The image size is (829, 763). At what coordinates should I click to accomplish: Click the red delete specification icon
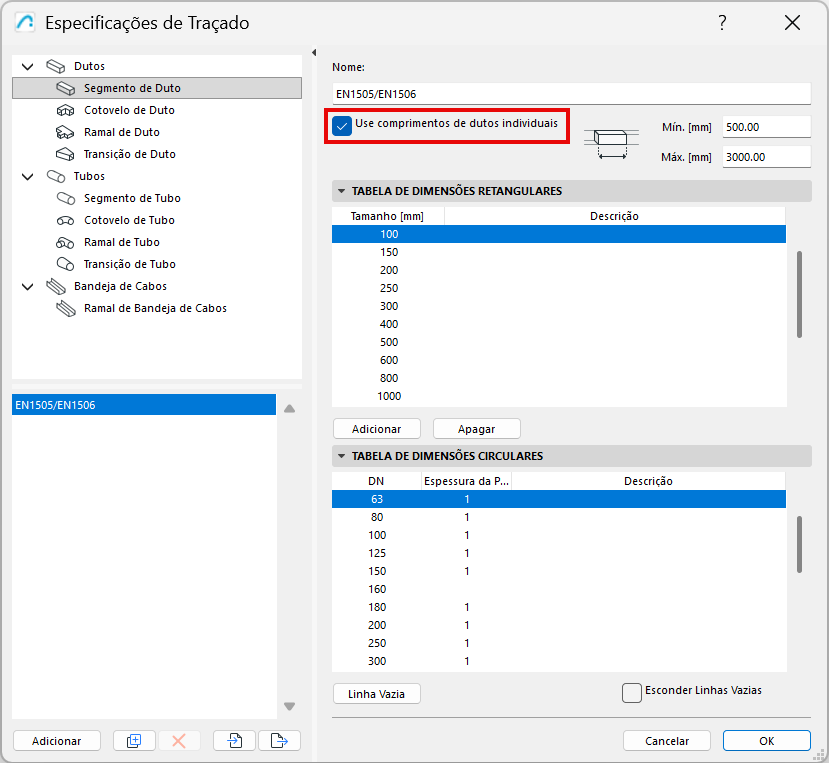click(x=179, y=741)
